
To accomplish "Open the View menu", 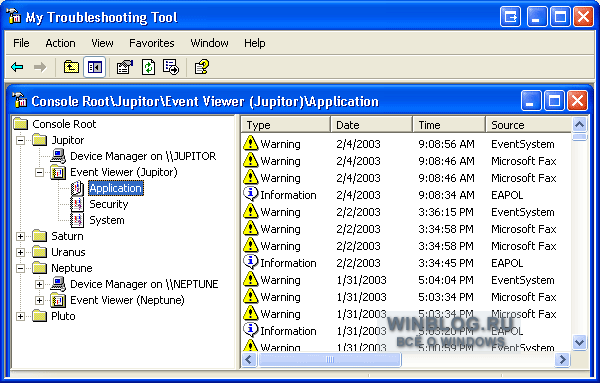I will tap(102, 43).
